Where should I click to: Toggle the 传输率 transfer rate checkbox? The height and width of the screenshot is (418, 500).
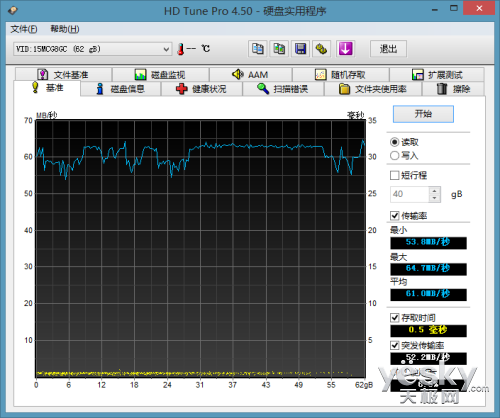tap(394, 216)
